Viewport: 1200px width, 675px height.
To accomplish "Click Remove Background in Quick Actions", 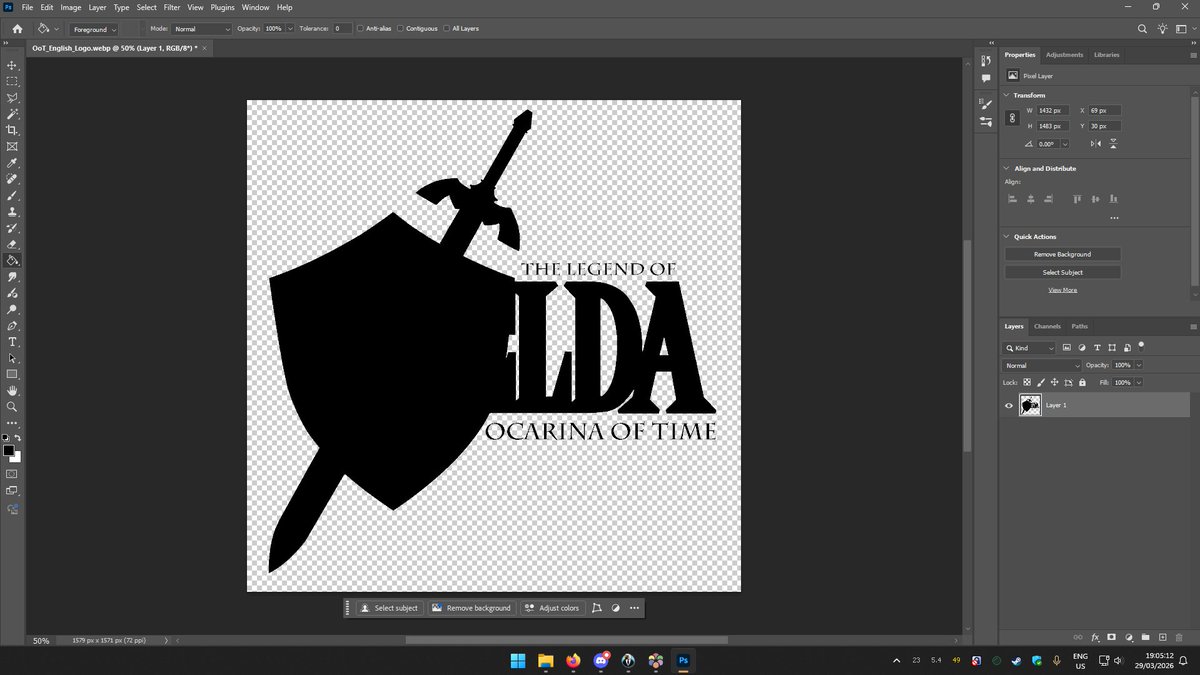I will tap(1062, 254).
